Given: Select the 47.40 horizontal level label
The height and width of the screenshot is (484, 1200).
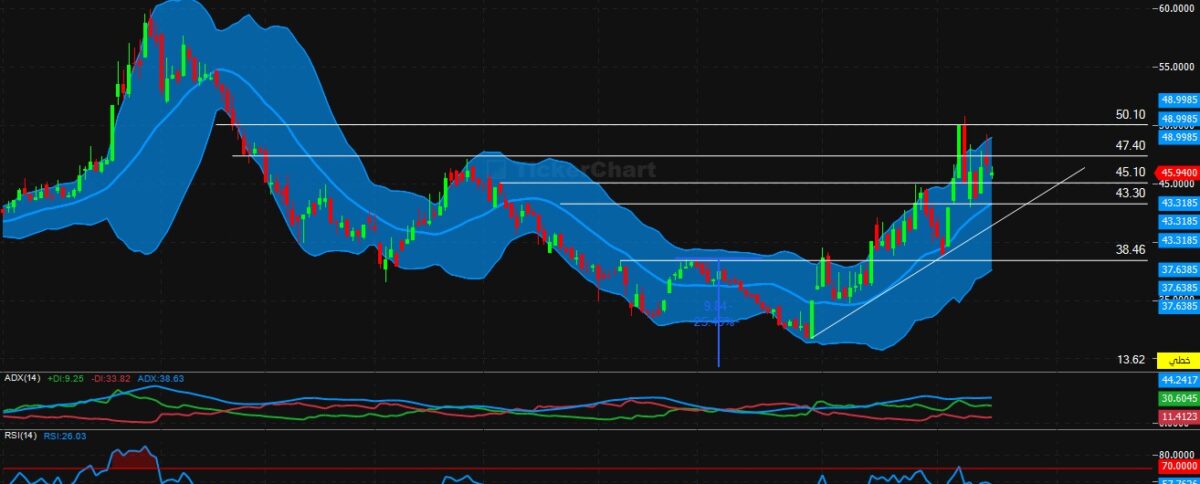Looking at the screenshot, I should pyautogui.click(x=1130, y=146).
